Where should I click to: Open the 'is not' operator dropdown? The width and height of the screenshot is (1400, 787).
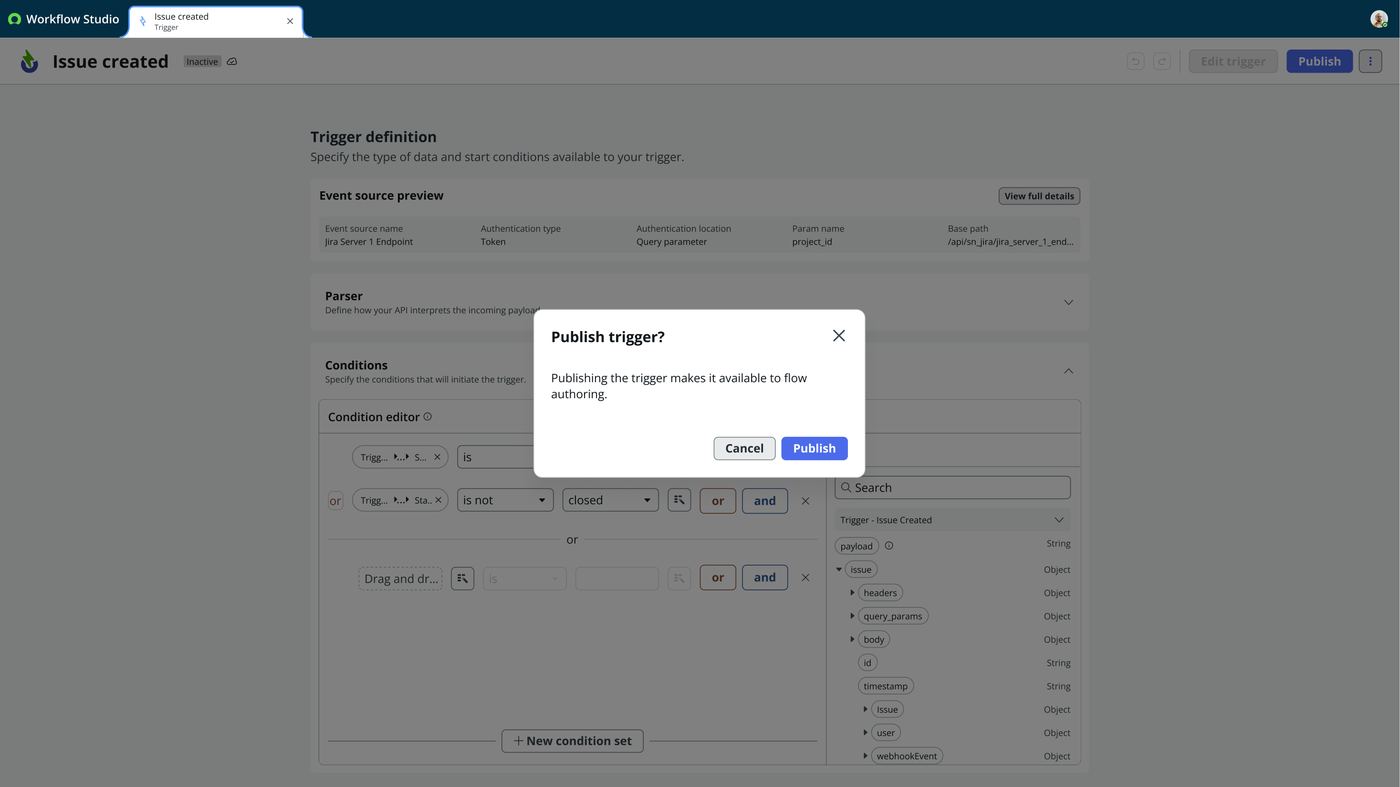coord(505,500)
